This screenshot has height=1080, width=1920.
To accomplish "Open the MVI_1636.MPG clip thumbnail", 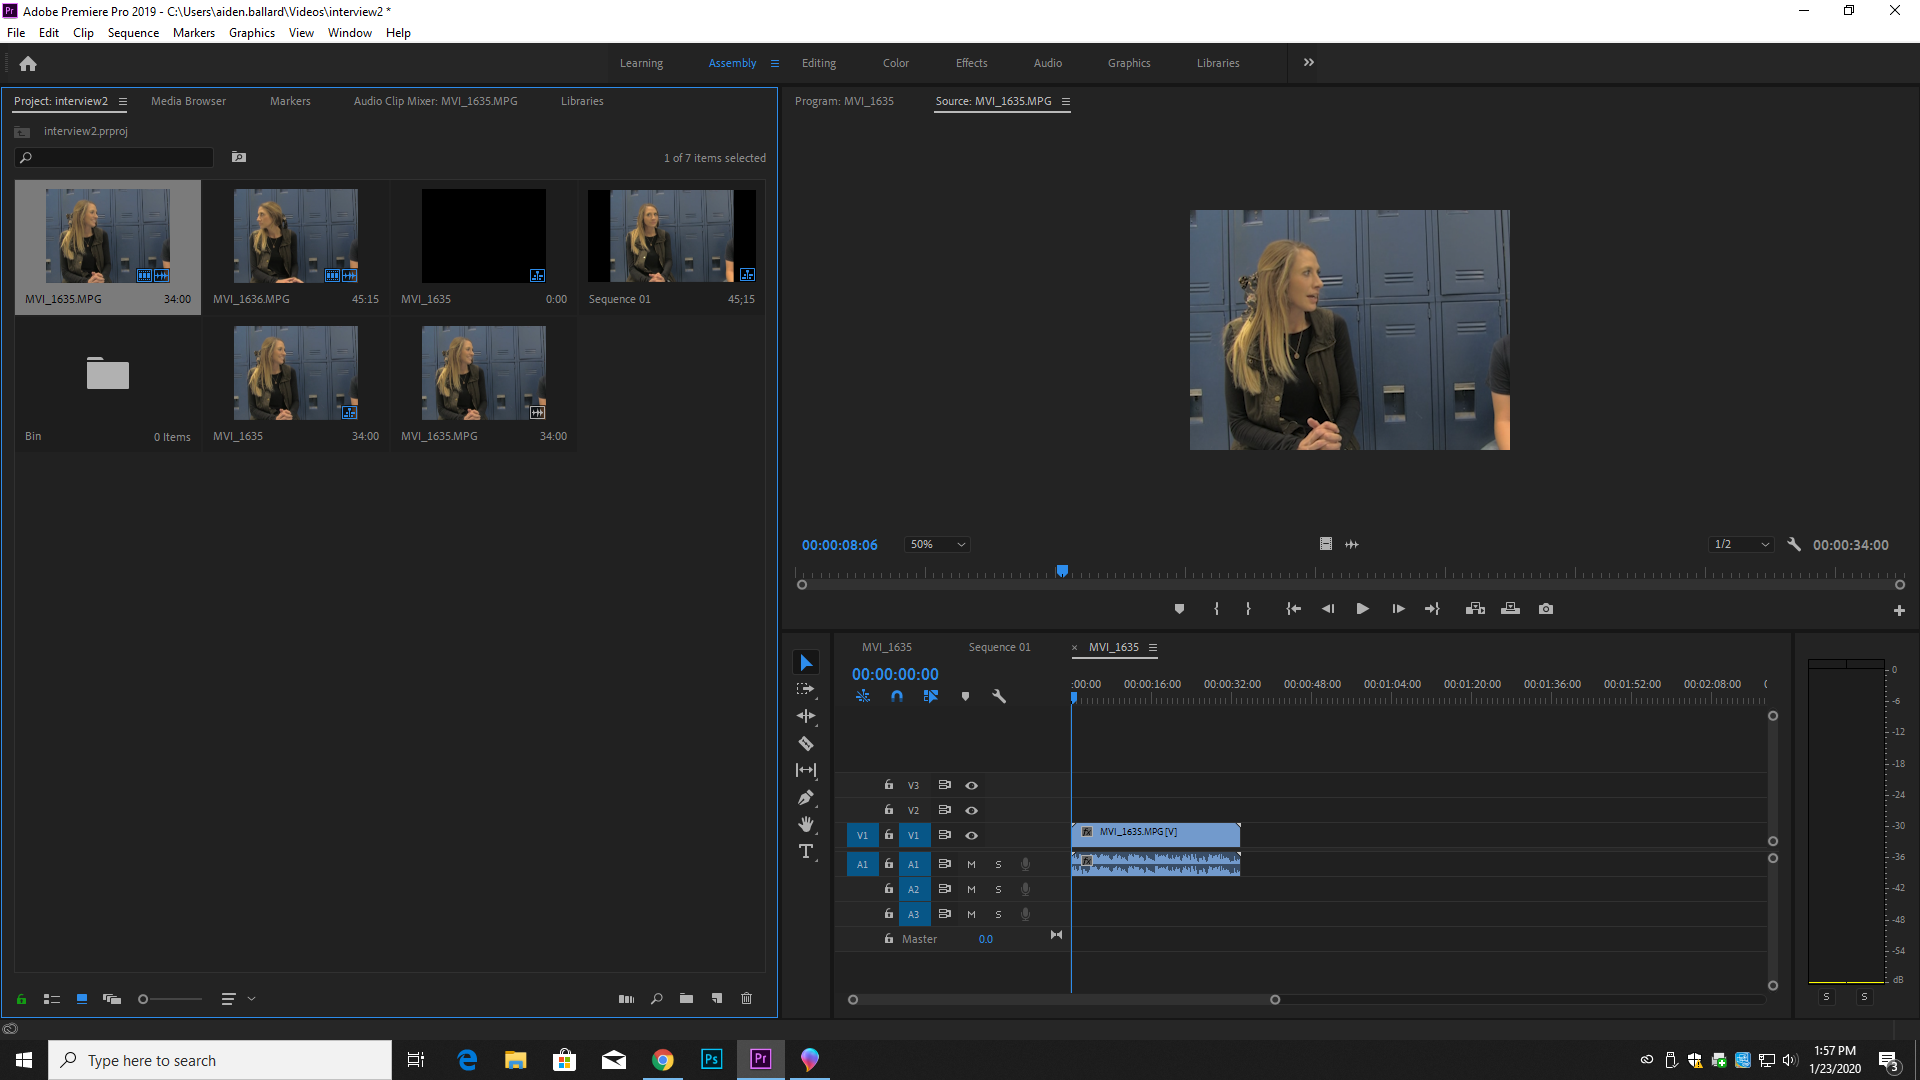I will pos(295,236).
